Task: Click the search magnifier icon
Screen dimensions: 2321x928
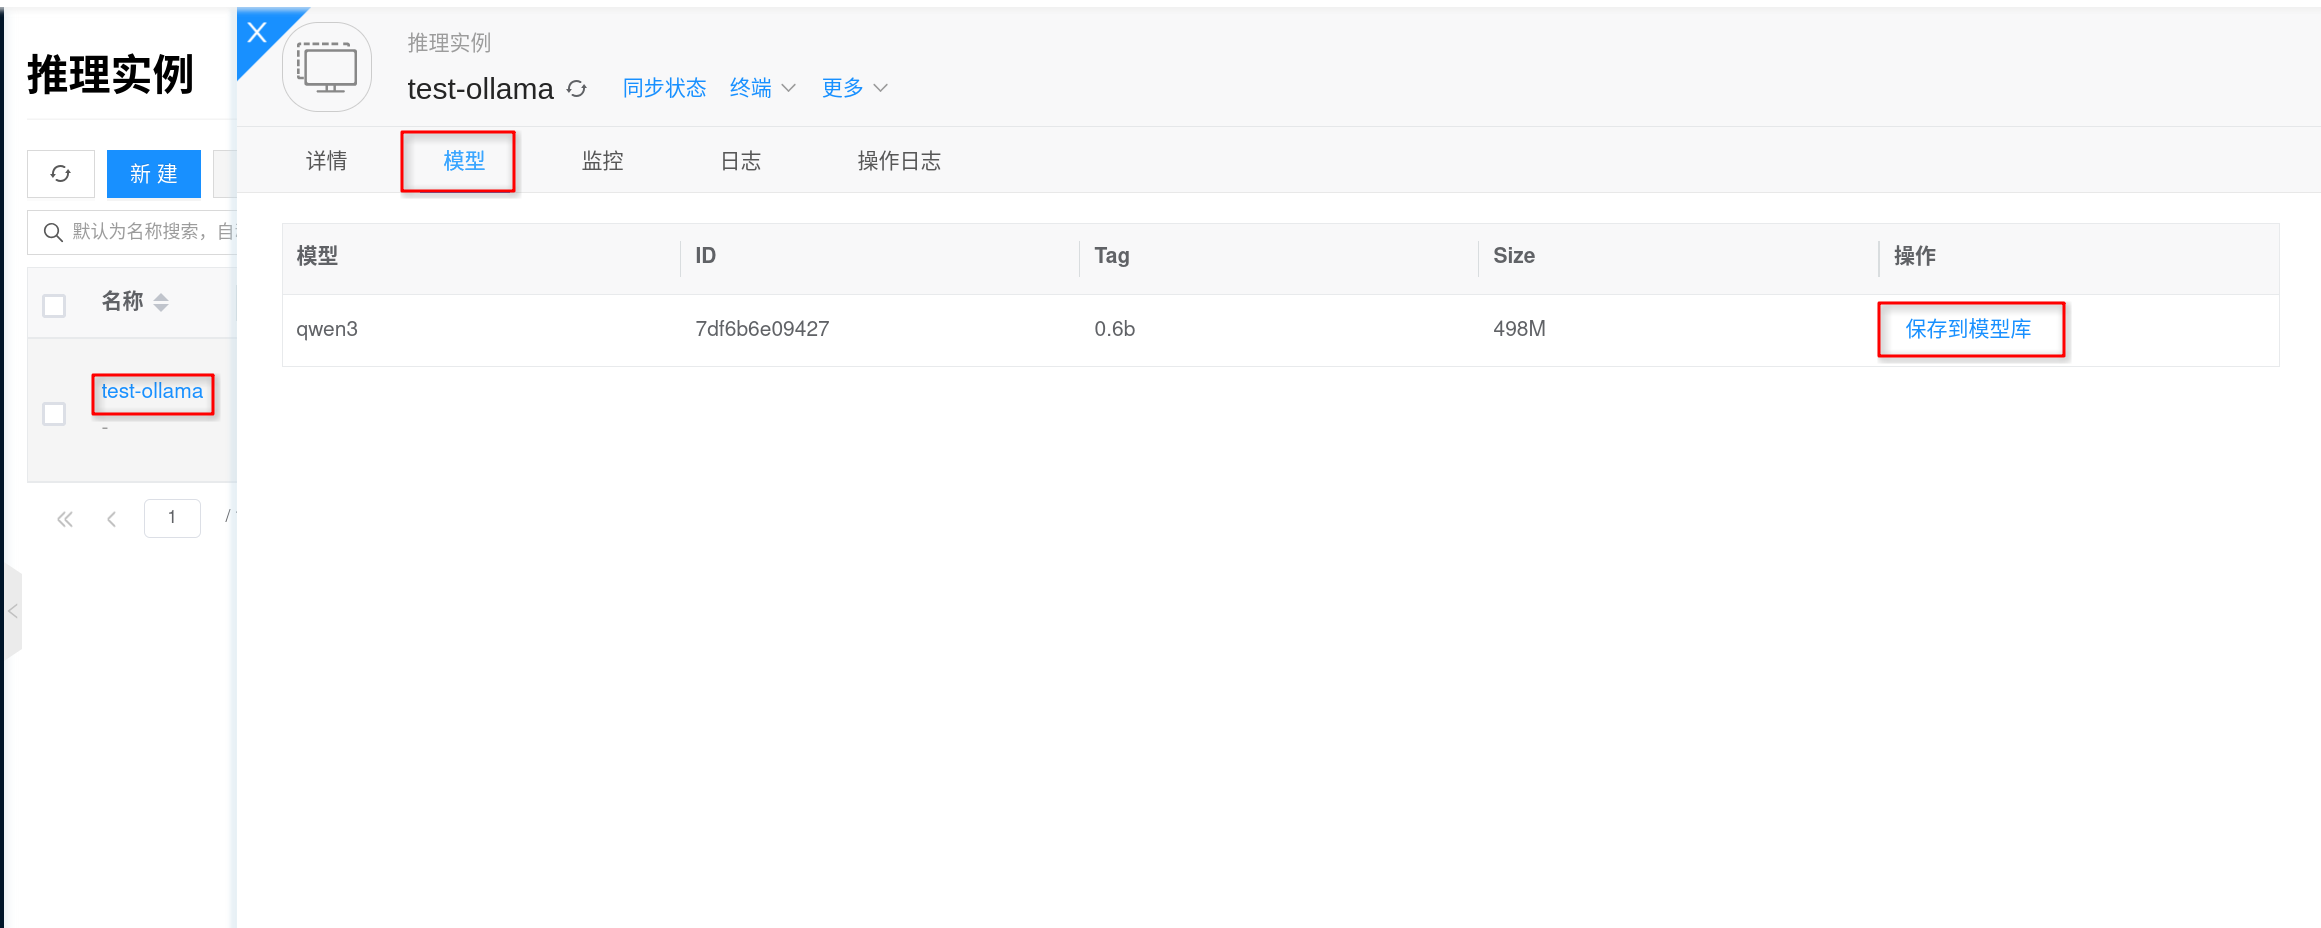Action: (x=53, y=232)
